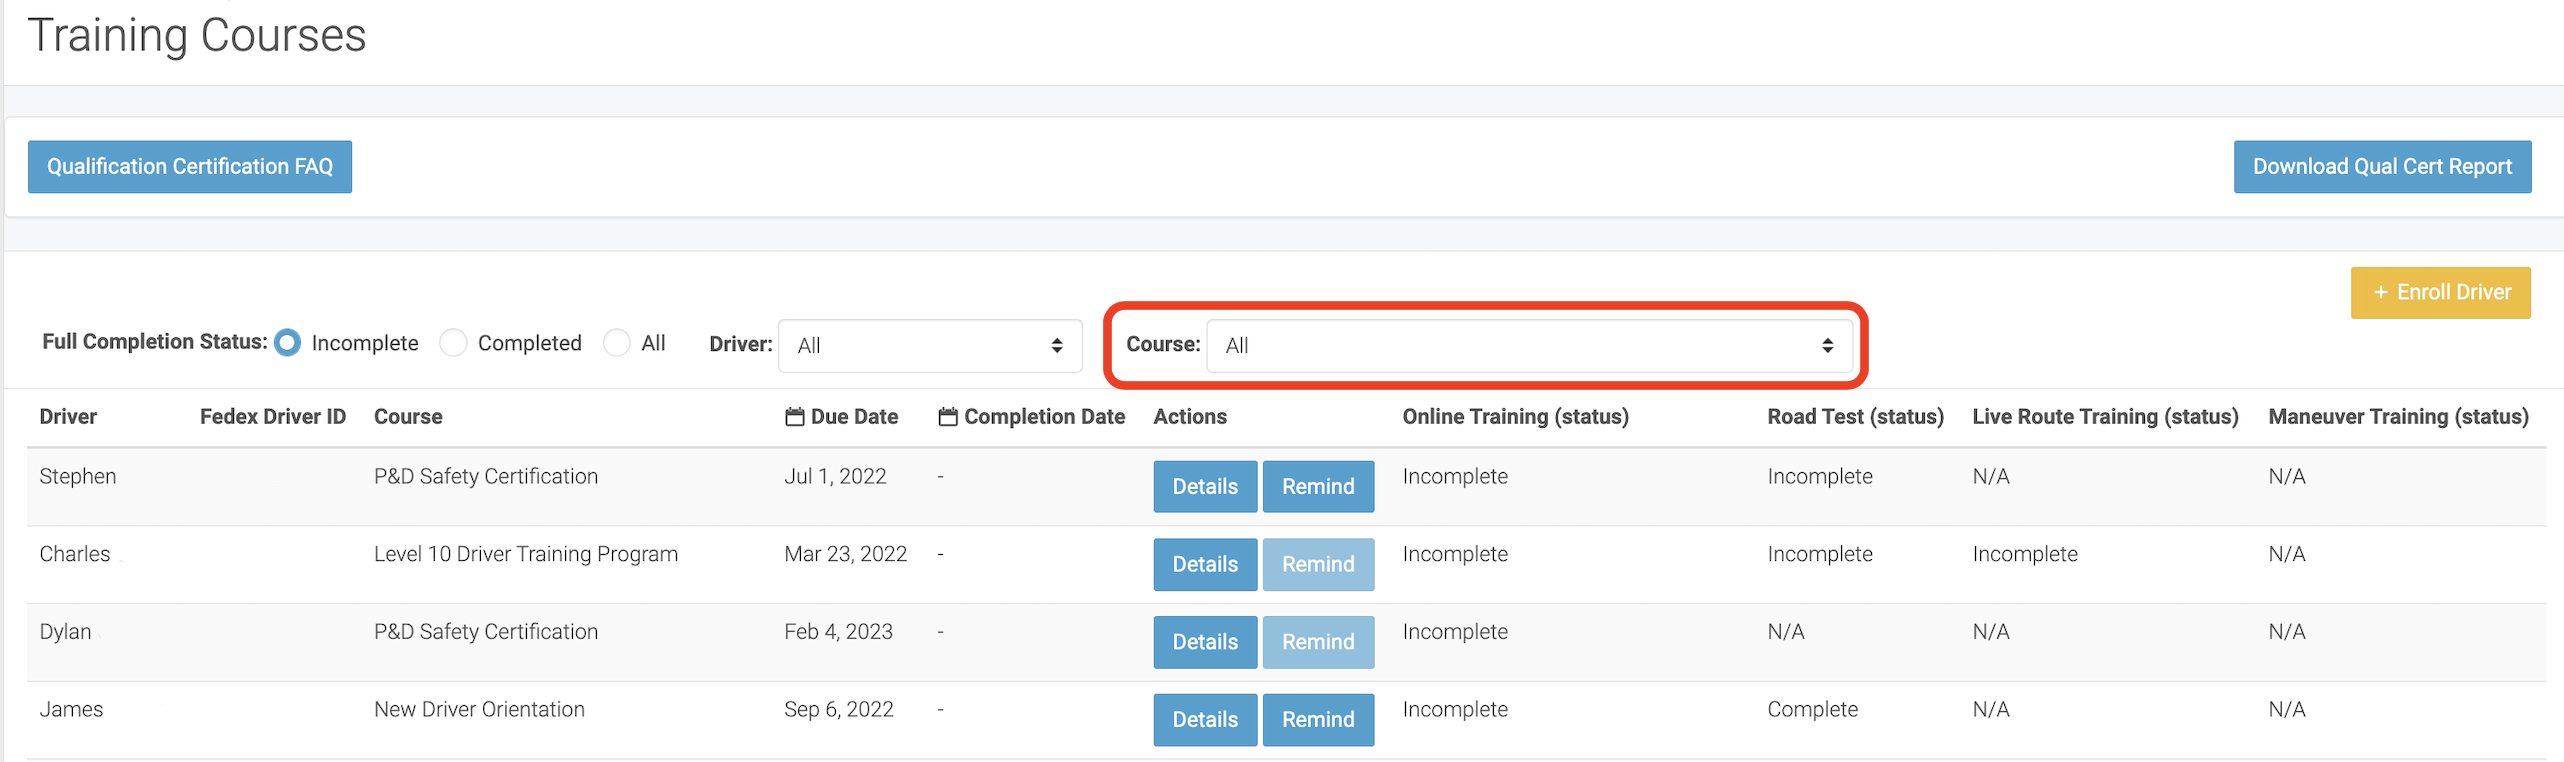The height and width of the screenshot is (762, 2564).
Task: Open Details for James's course
Action: click(x=1205, y=721)
